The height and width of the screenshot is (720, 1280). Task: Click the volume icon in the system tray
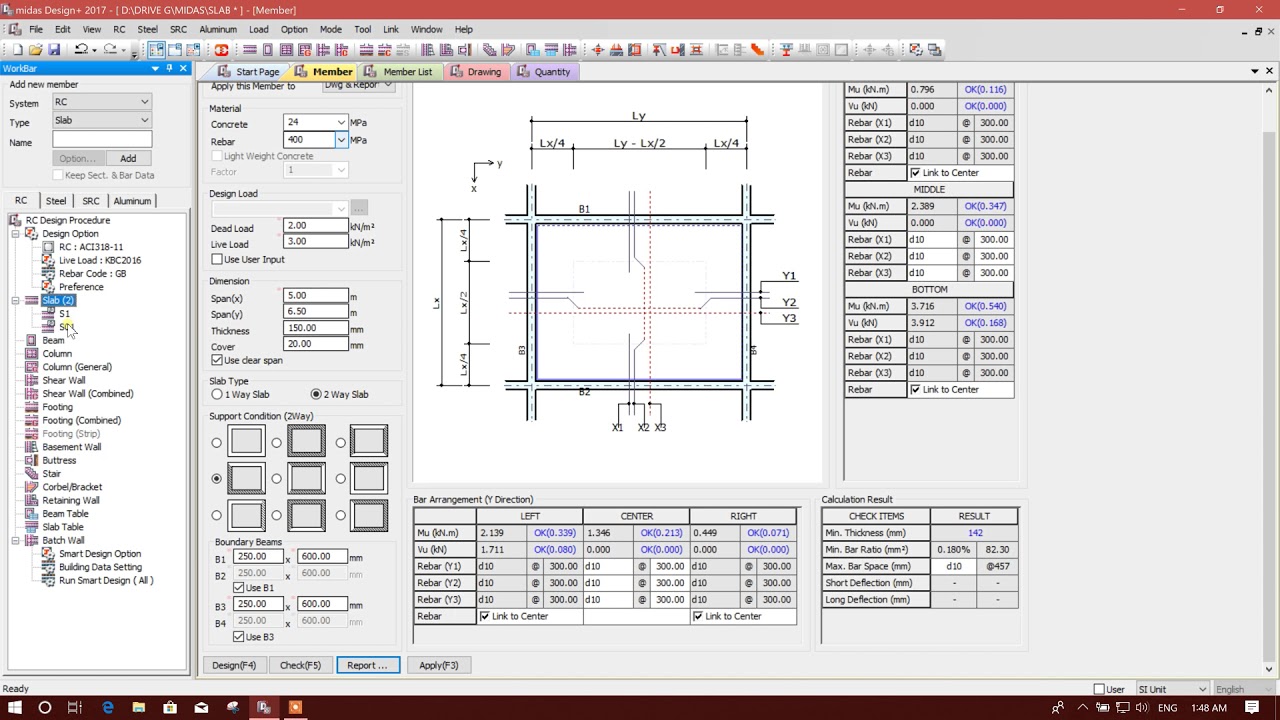[x=1144, y=708]
